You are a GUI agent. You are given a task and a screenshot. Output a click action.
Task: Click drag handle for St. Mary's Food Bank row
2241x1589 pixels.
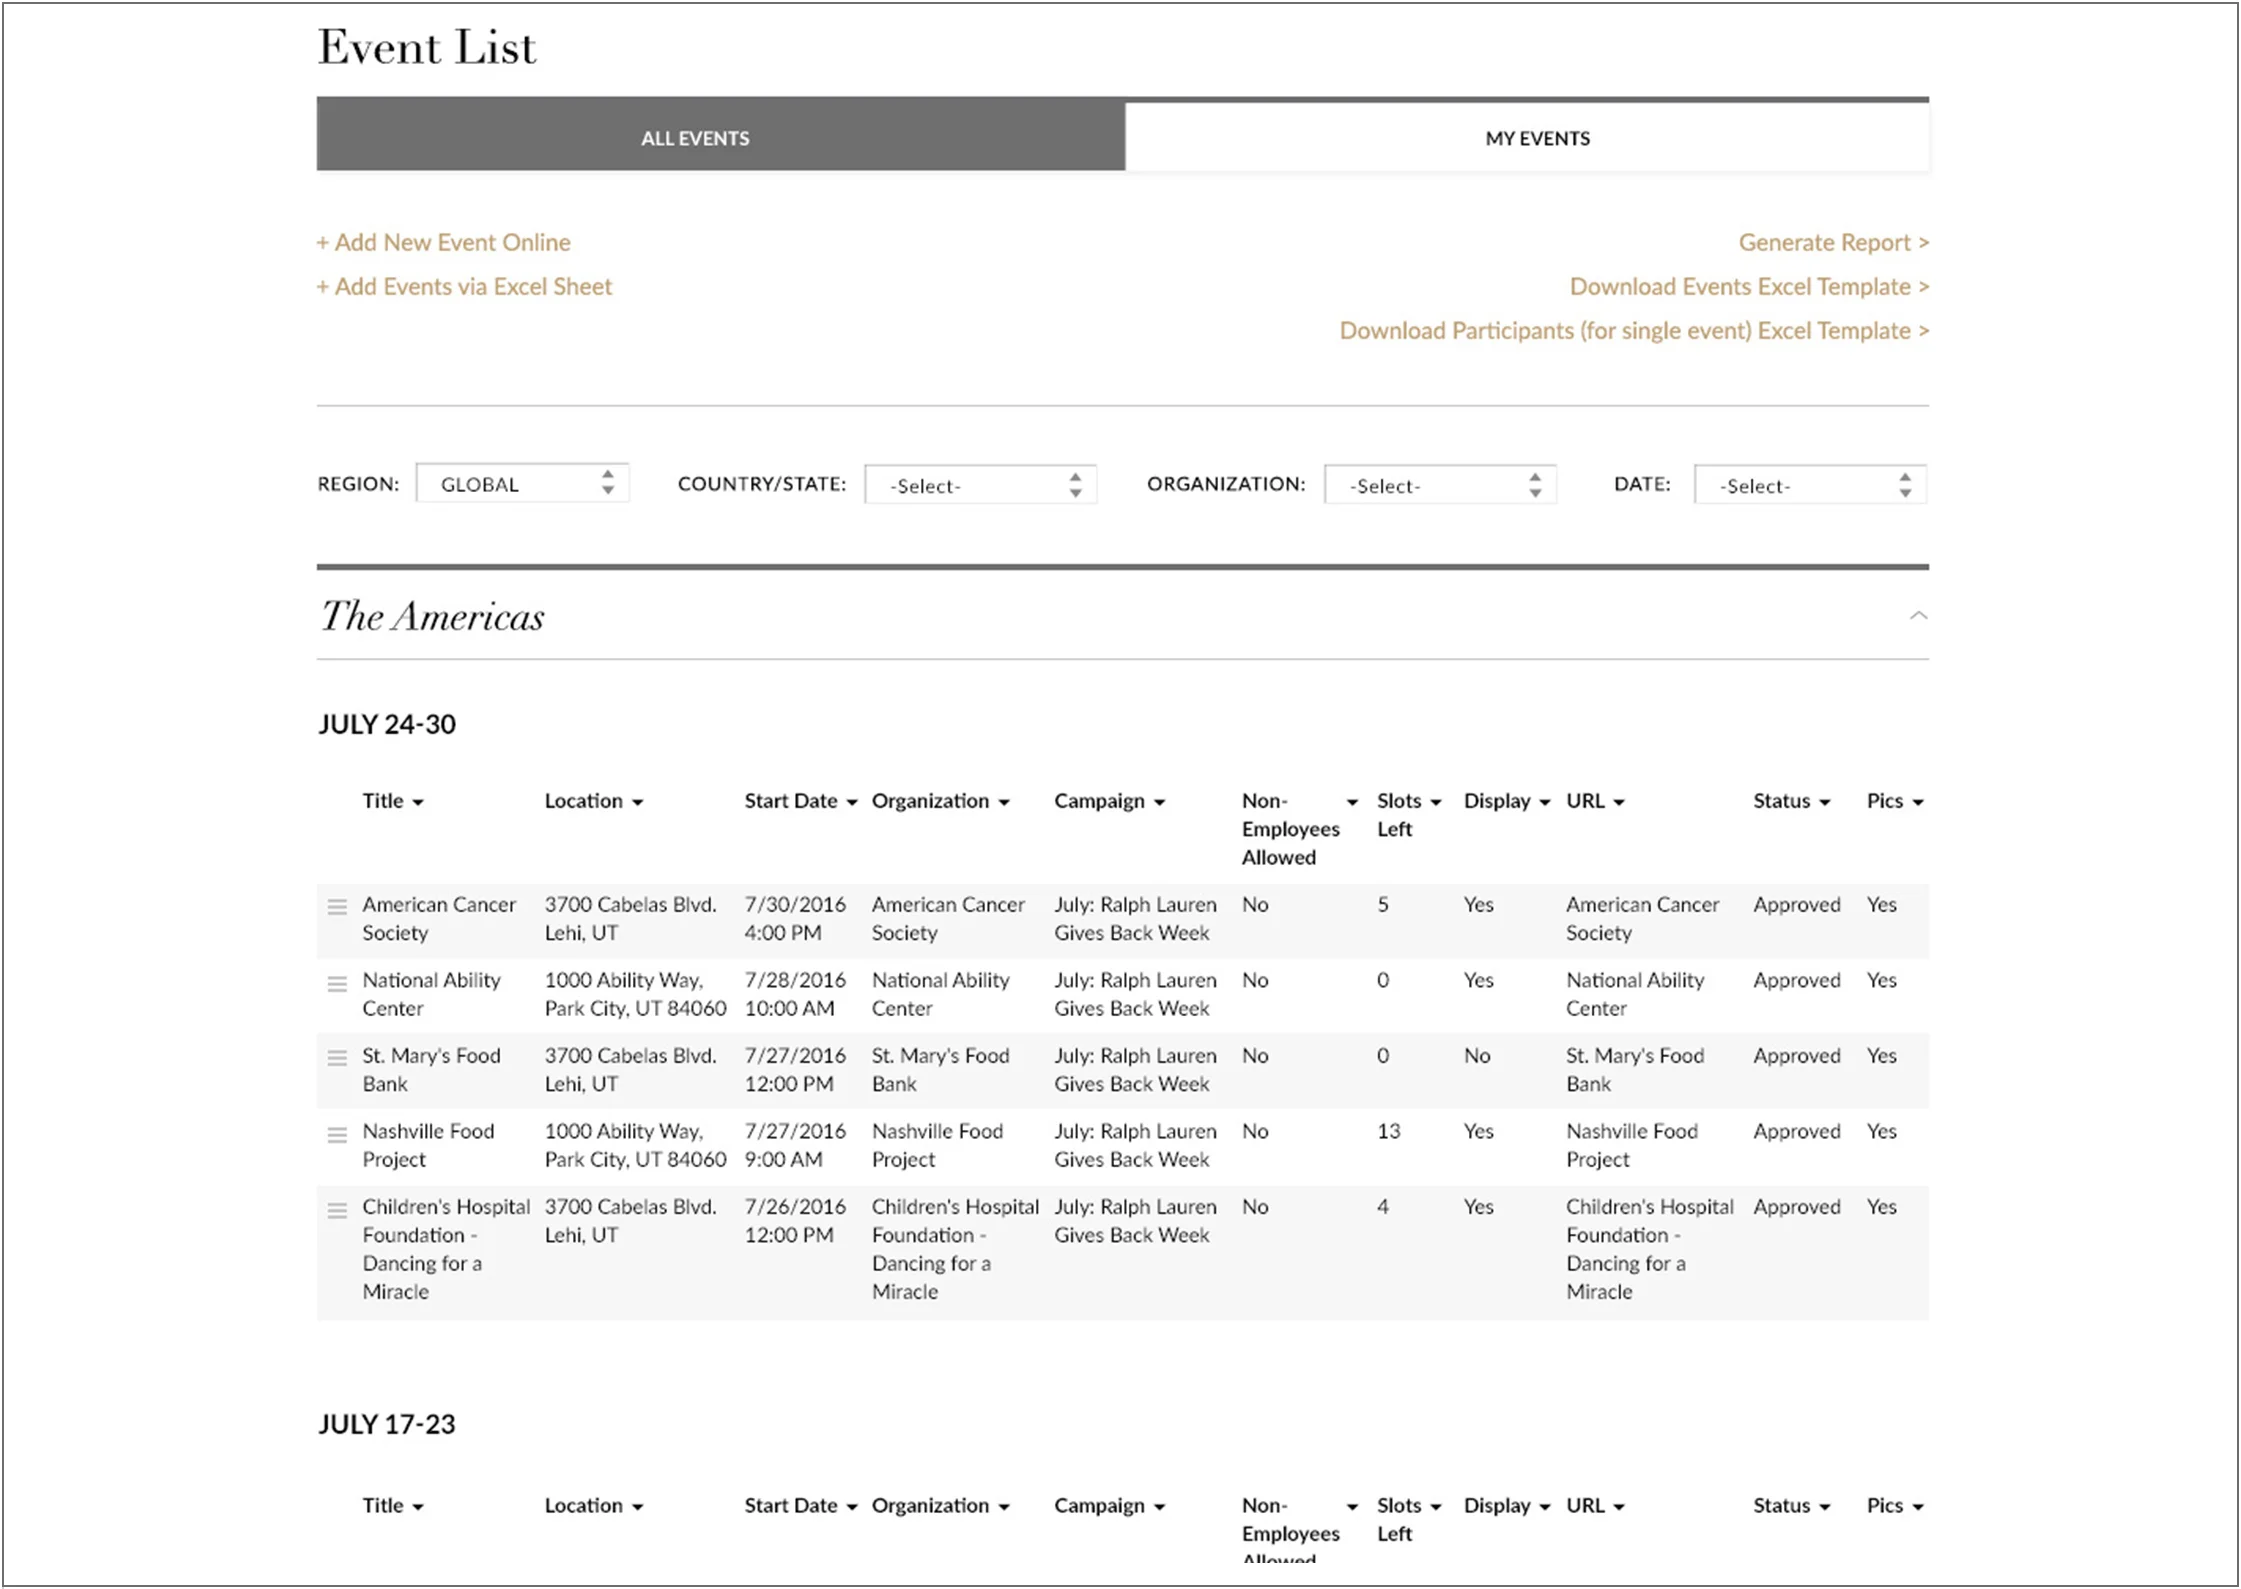[x=337, y=1058]
